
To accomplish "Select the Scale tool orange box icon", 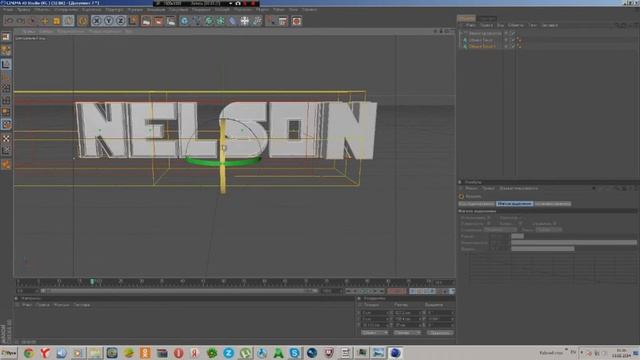I will pos(56,20).
